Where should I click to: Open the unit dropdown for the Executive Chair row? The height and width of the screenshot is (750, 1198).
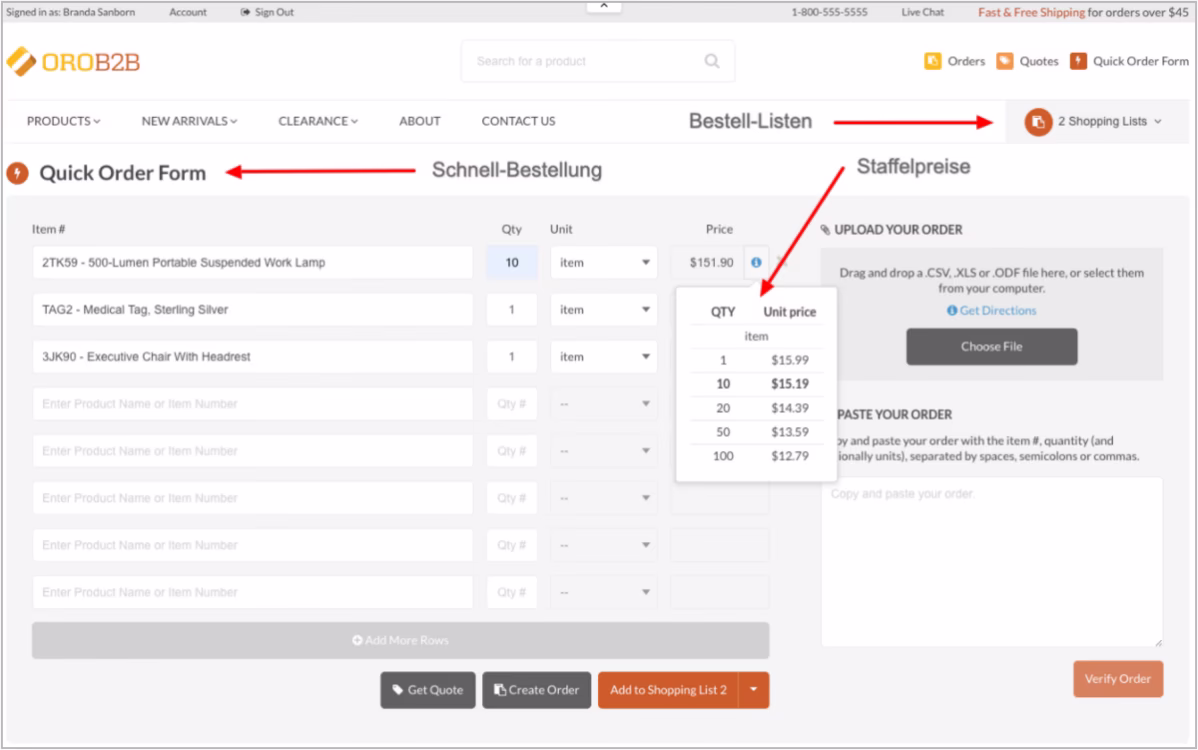(603, 356)
